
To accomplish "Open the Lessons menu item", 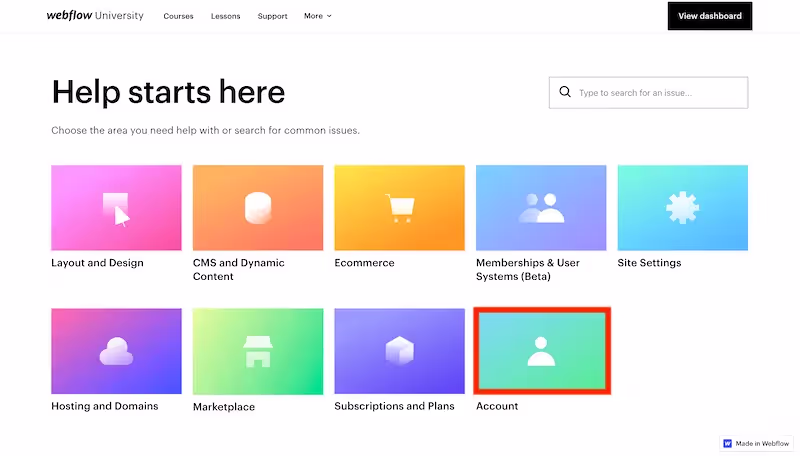I will point(226,16).
